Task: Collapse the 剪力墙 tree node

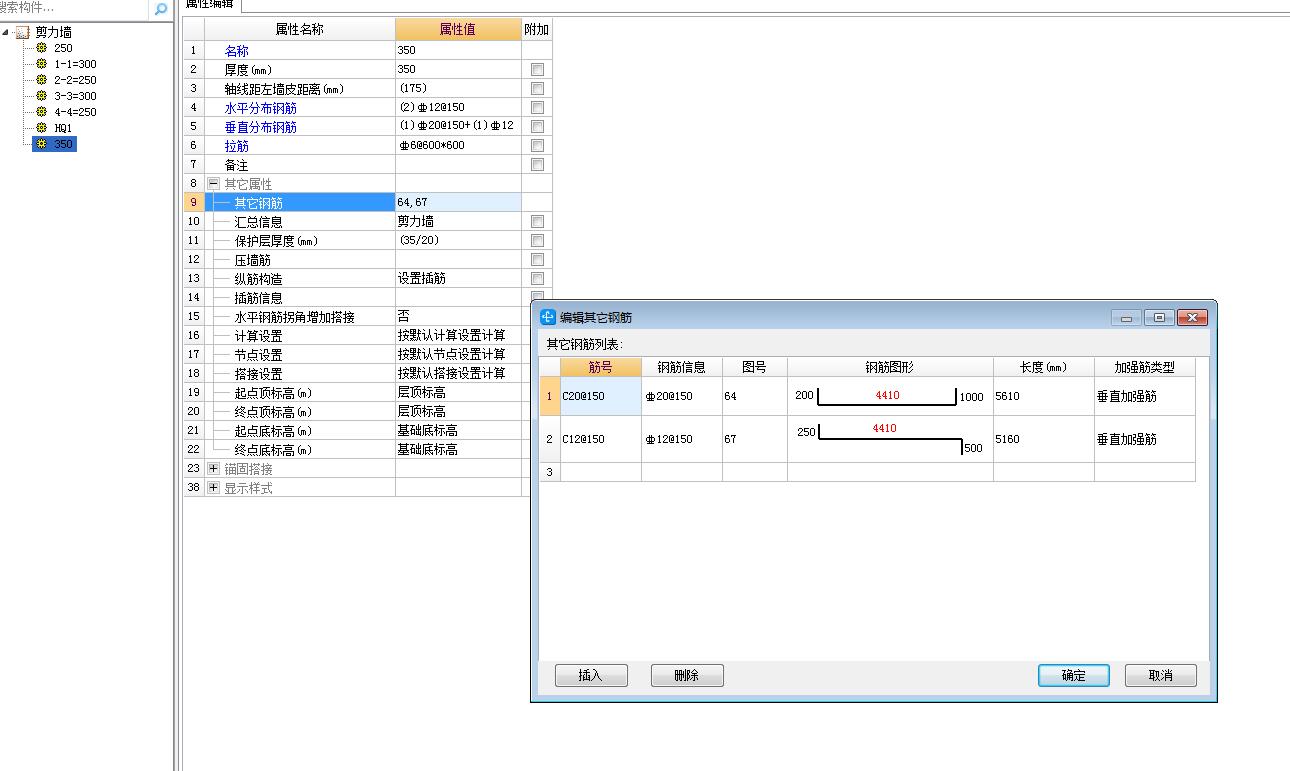Action: pyautogui.click(x=6, y=32)
